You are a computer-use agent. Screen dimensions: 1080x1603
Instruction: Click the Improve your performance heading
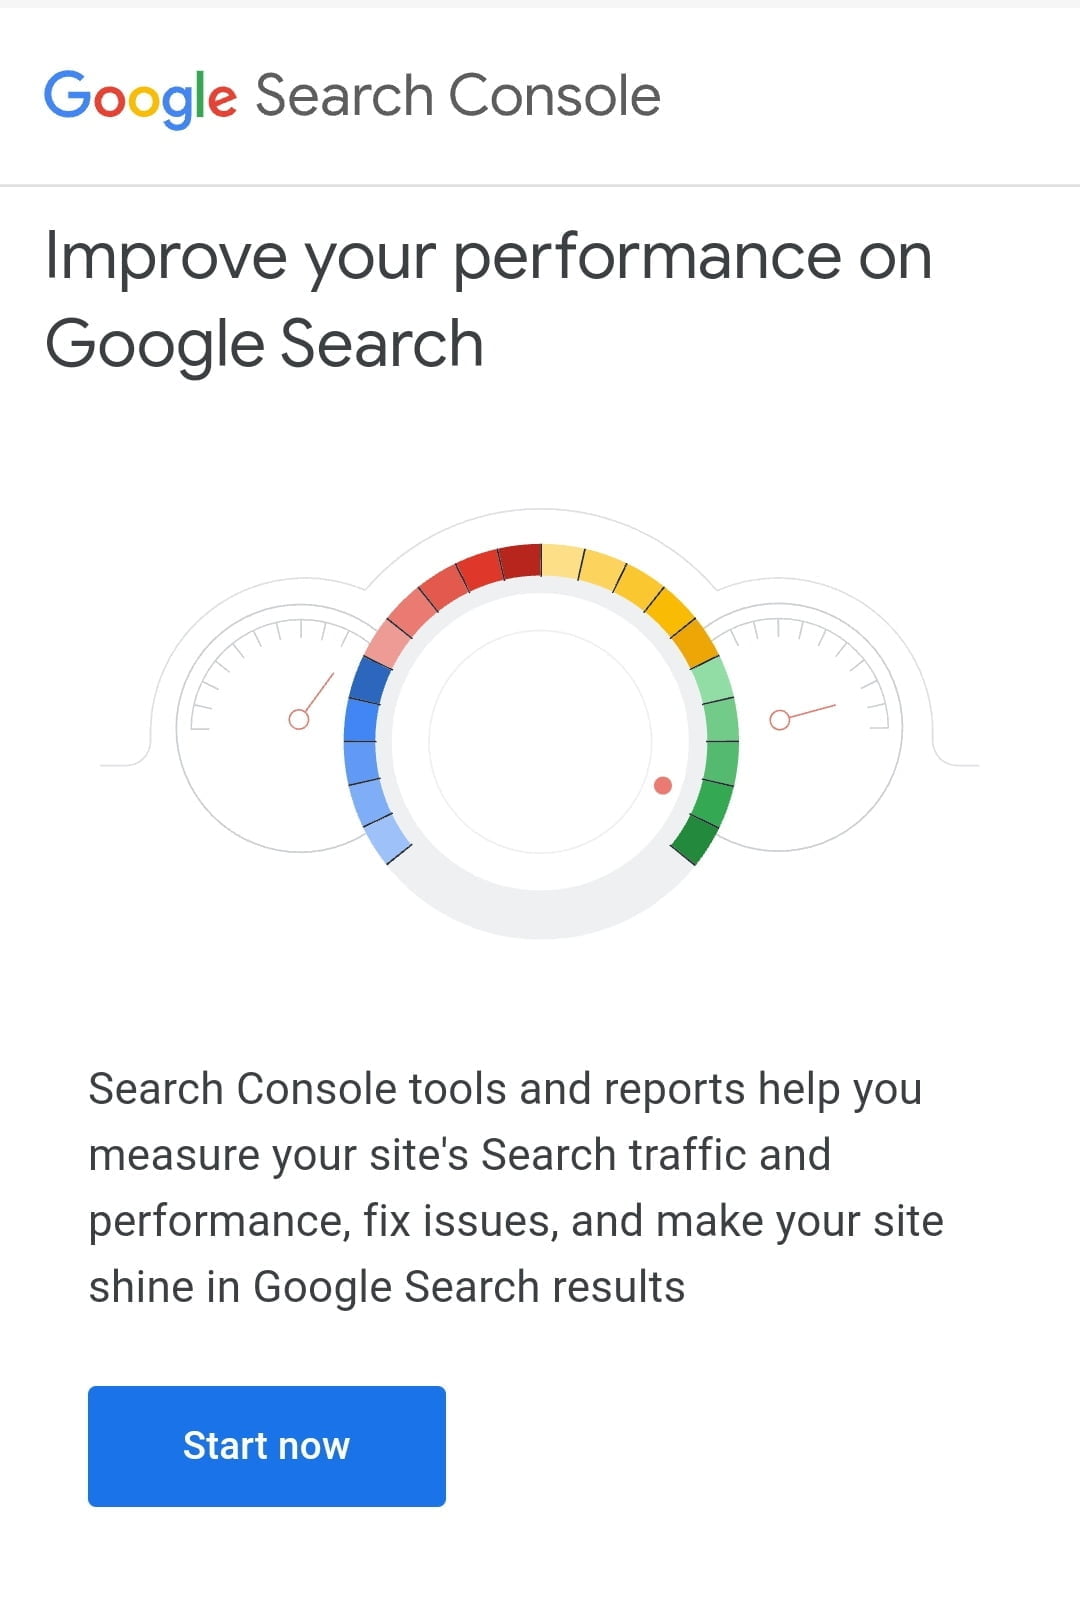[x=489, y=299]
